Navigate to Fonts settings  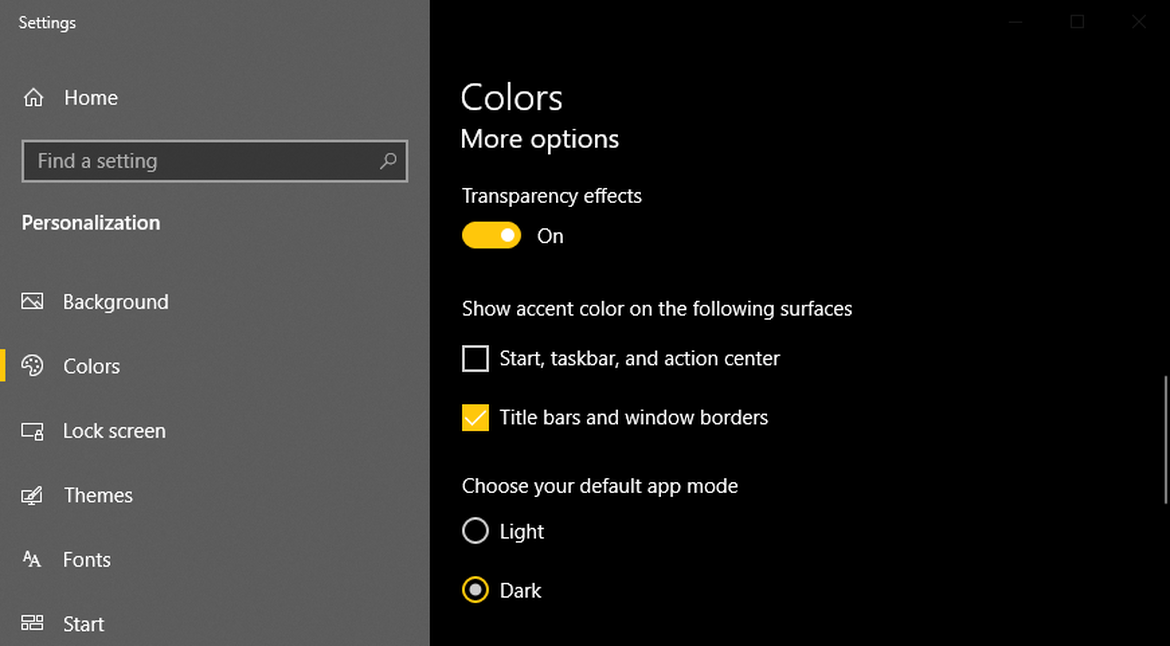coord(87,560)
